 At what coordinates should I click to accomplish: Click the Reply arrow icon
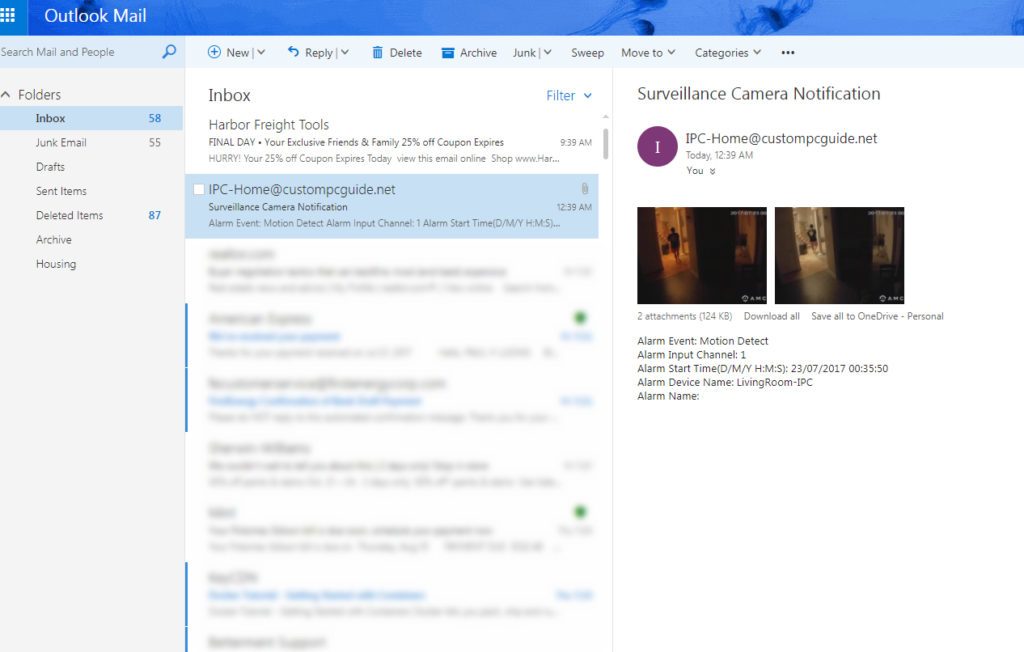(x=293, y=52)
